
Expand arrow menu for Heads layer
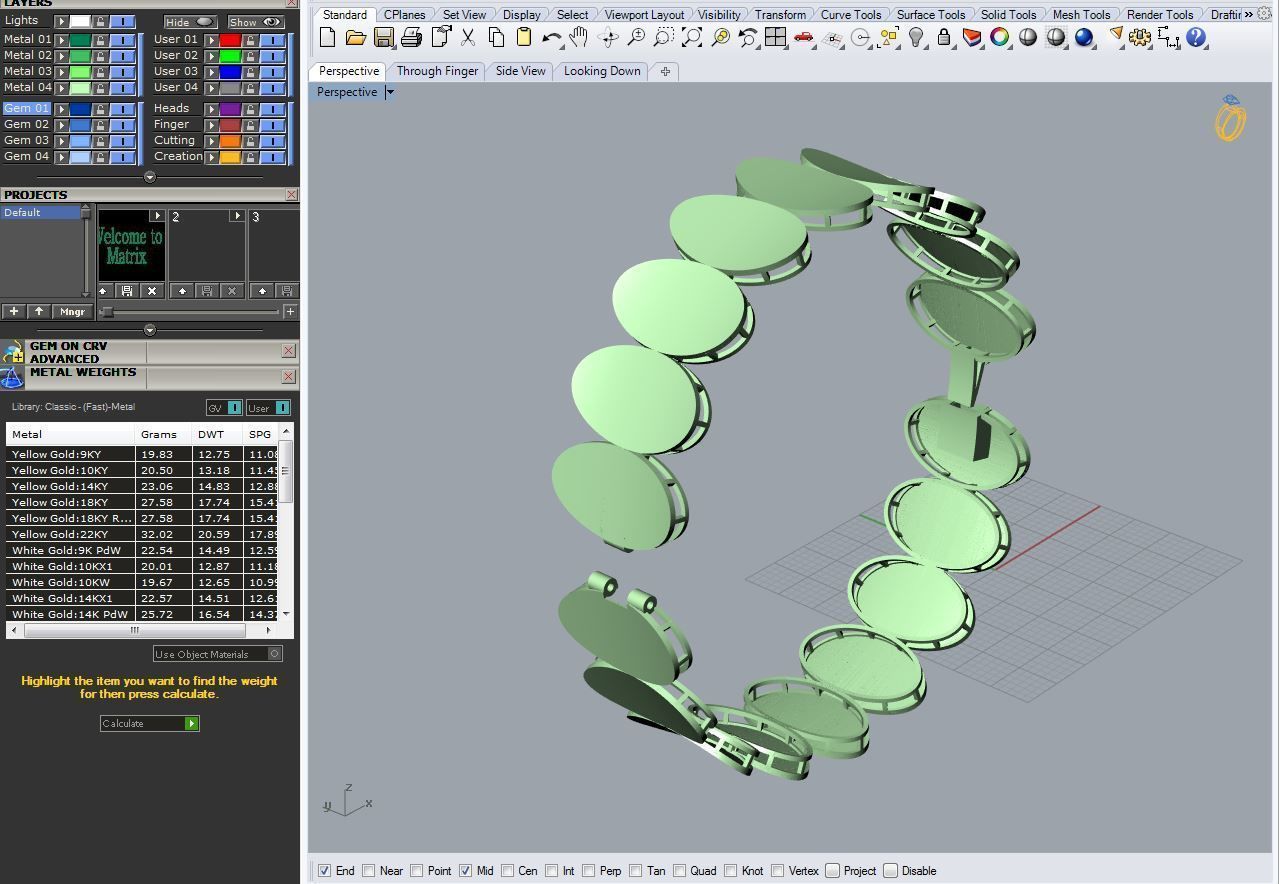pyautogui.click(x=211, y=109)
